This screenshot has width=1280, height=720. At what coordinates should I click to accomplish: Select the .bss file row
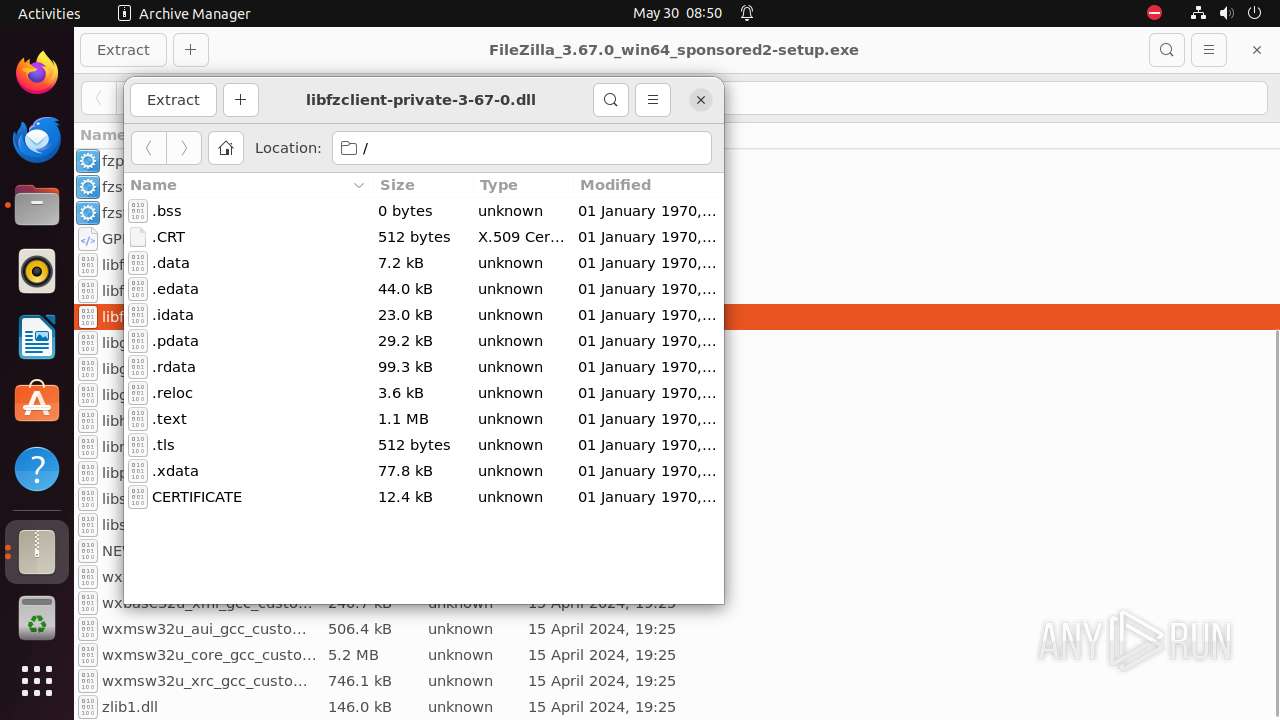pos(424,211)
